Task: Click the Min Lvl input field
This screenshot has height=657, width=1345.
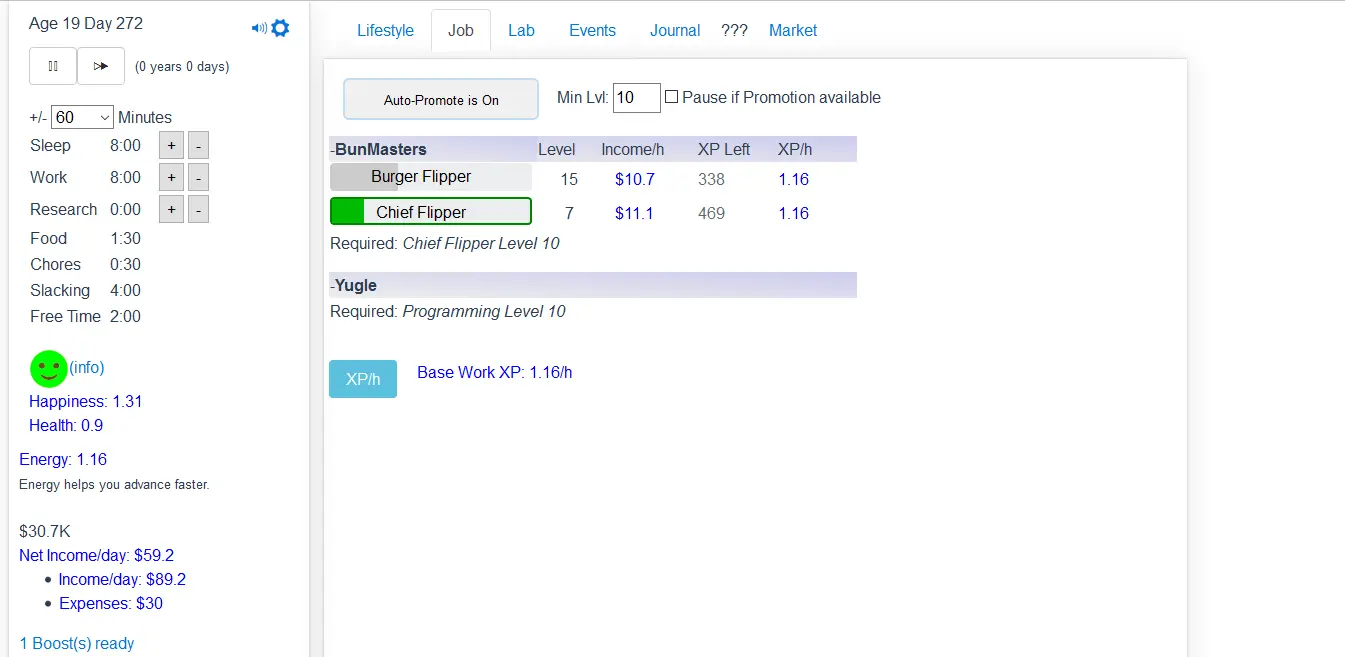Action: (636, 97)
